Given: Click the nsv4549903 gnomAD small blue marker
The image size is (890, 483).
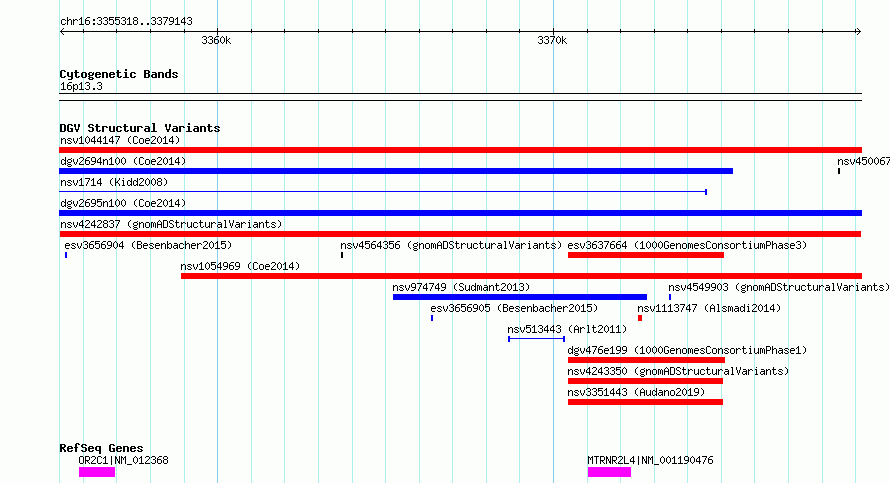Looking at the screenshot, I should 670,297.
